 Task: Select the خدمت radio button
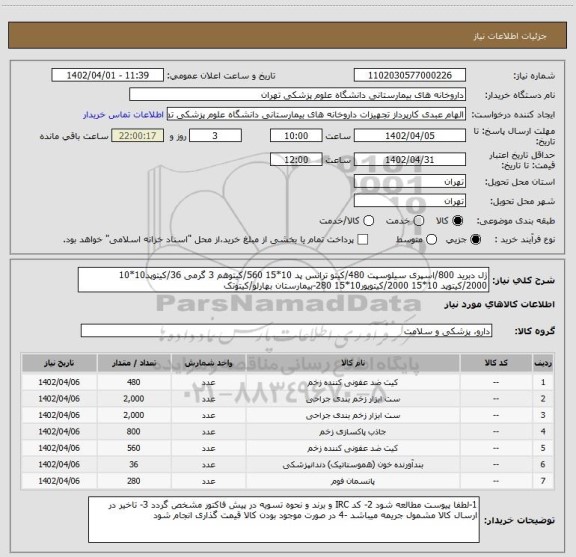point(419,221)
